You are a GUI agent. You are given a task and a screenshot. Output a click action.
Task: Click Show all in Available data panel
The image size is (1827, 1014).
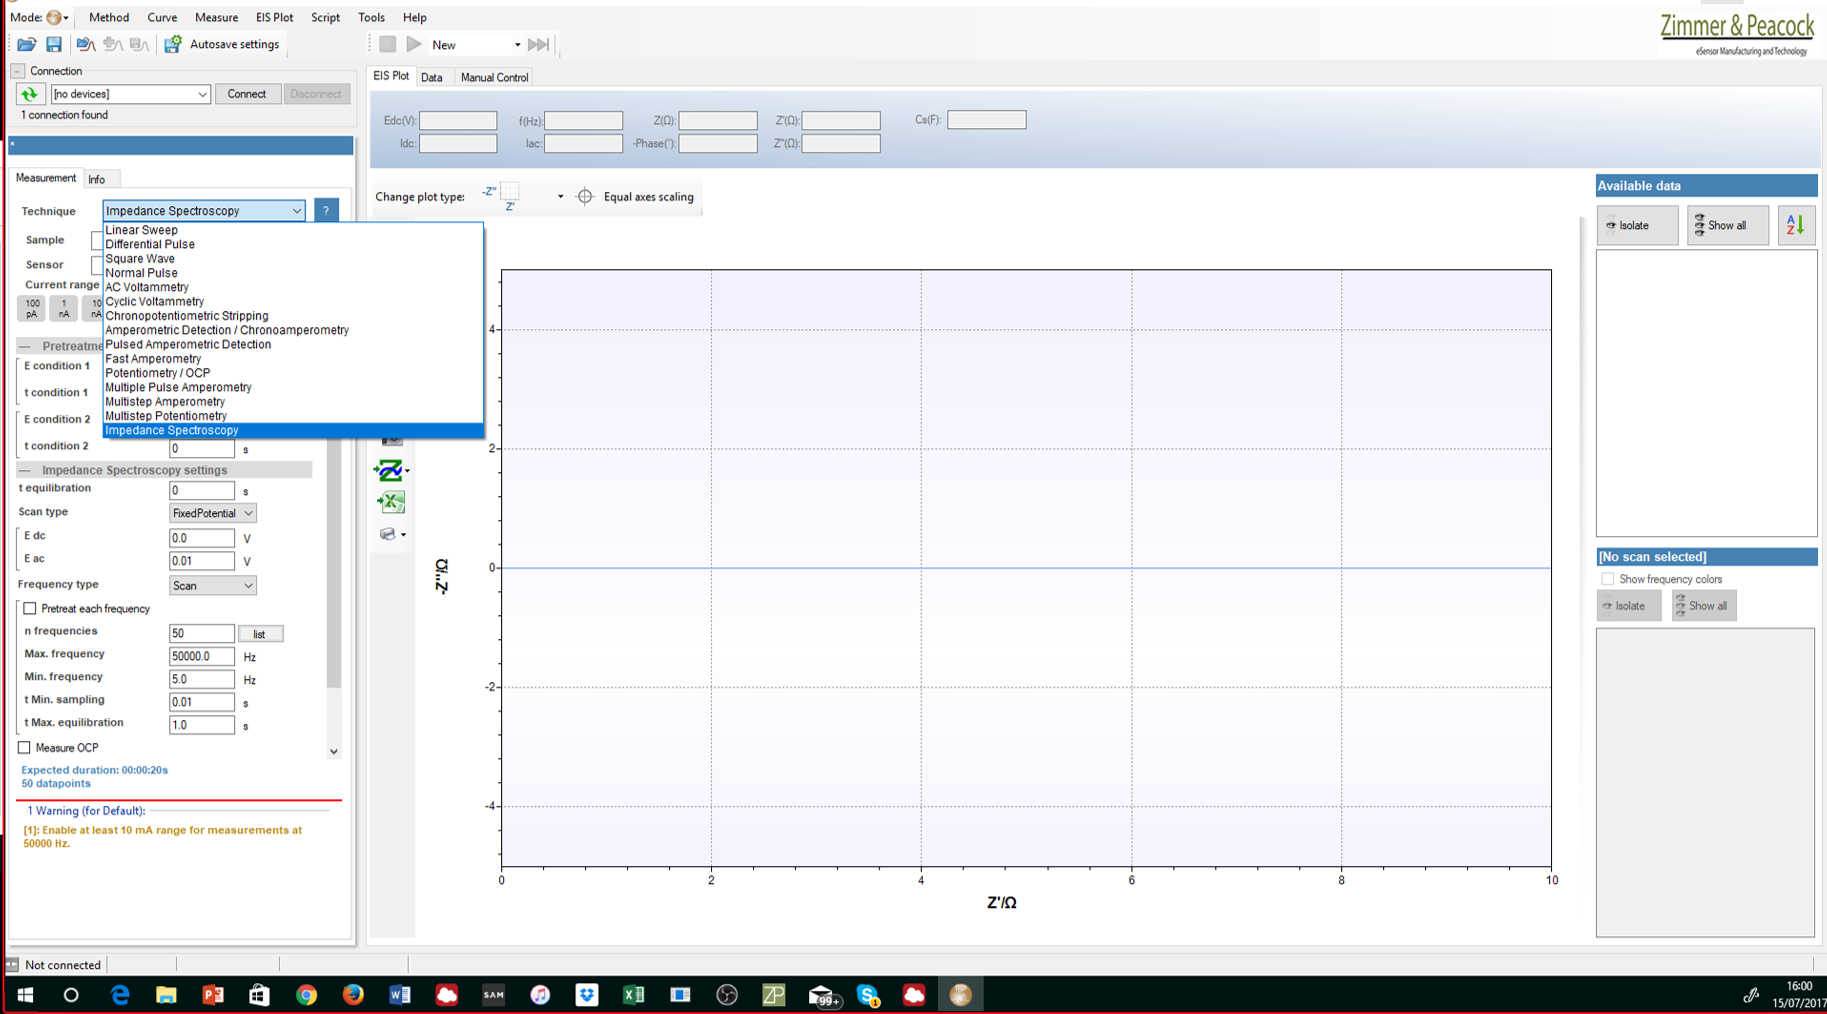1727,225
